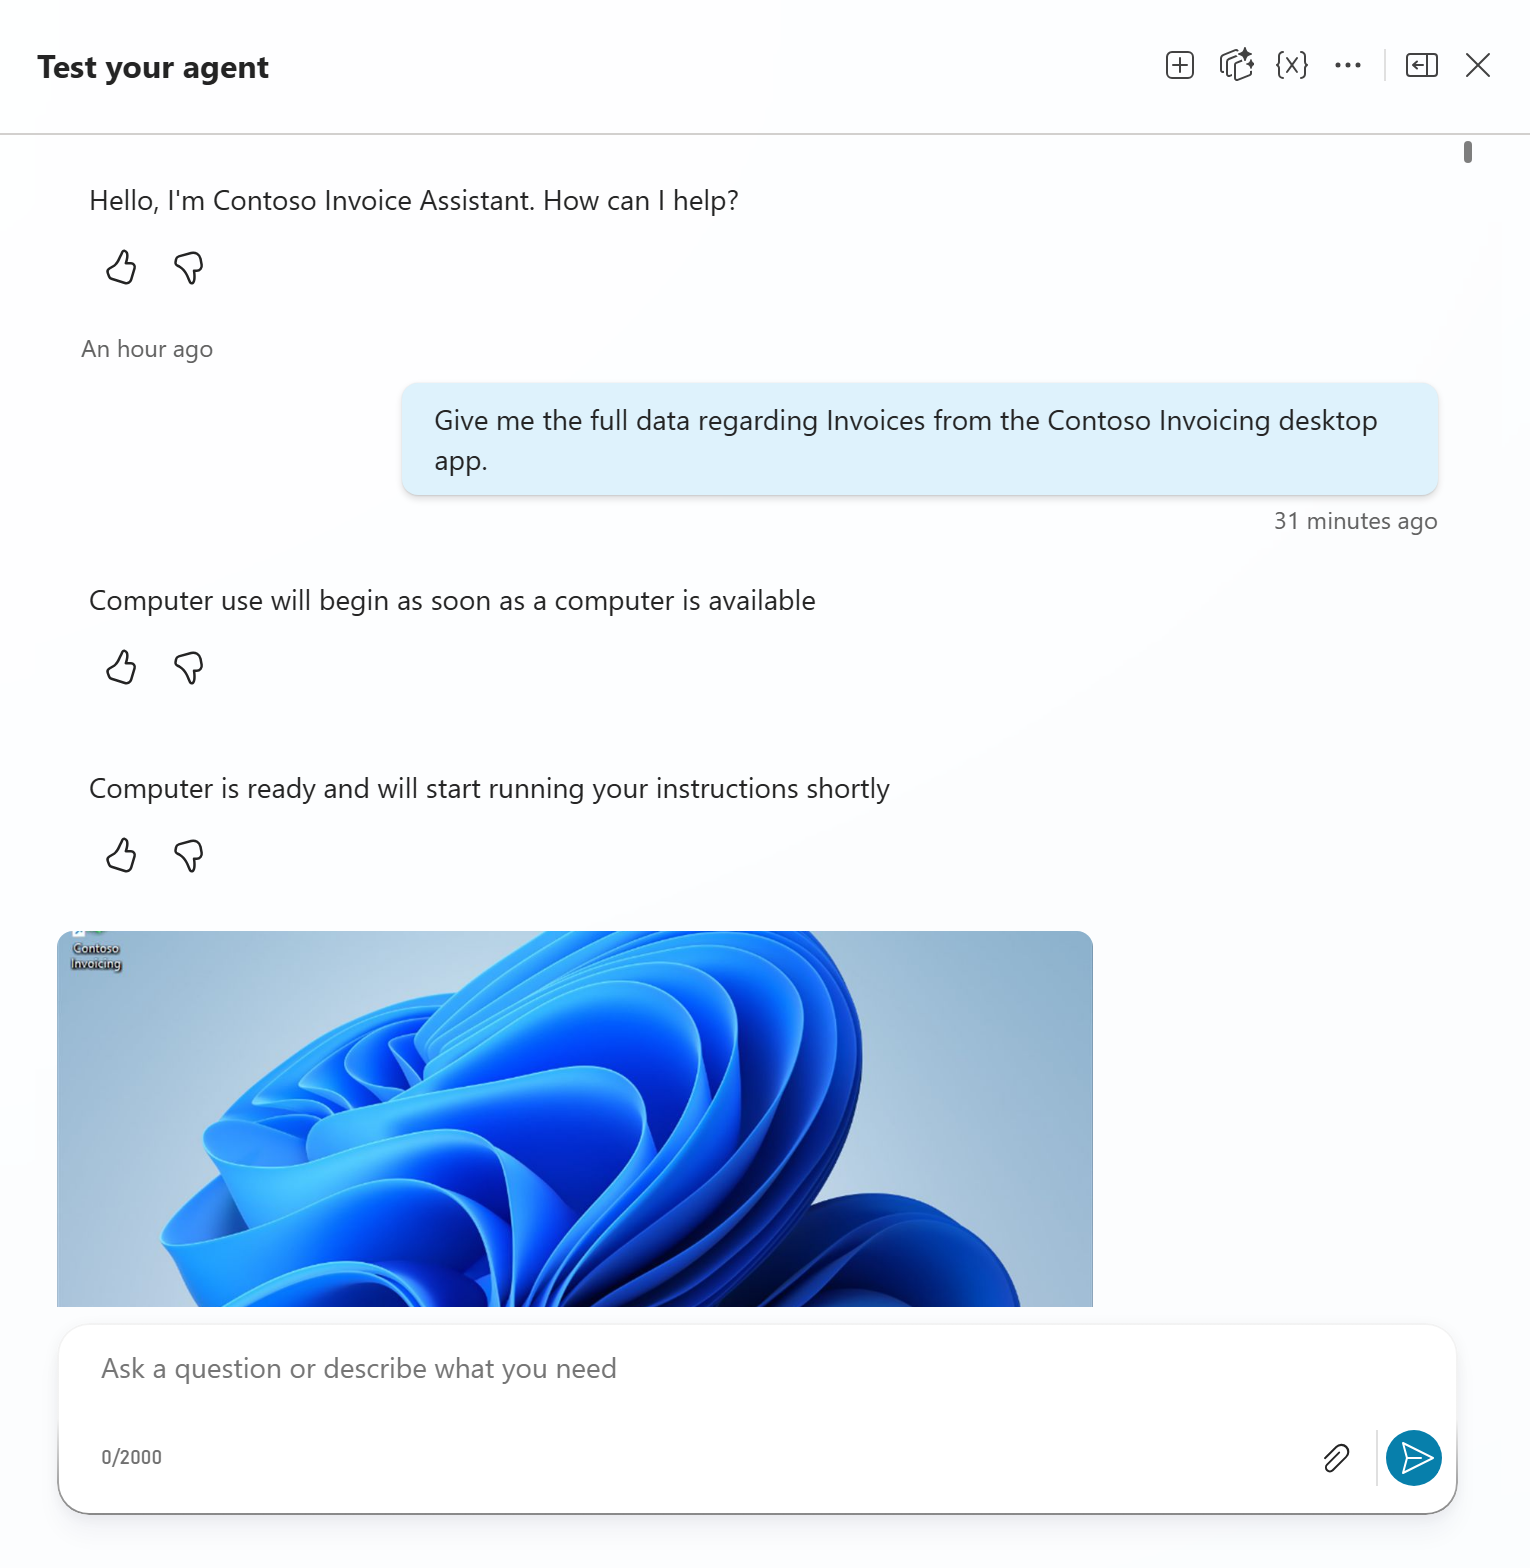Click the 'Test your agent' panel title
Viewport: 1530px width, 1568px height.
(x=153, y=68)
